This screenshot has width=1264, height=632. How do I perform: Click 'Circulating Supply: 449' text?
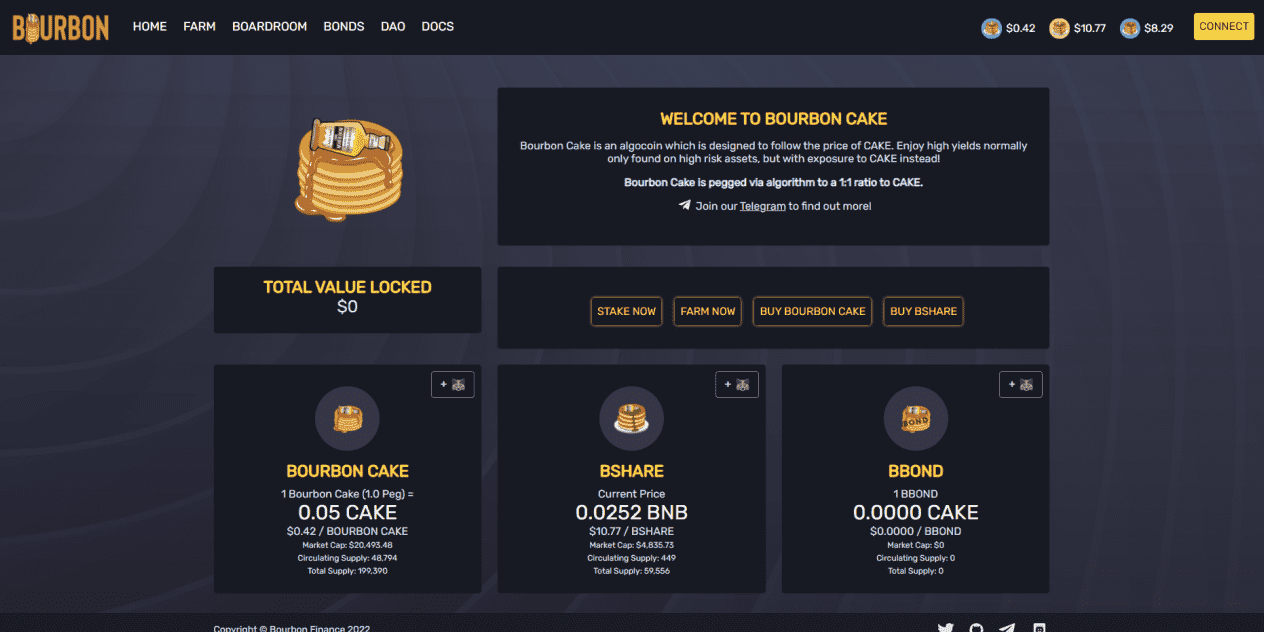(x=631, y=558)
